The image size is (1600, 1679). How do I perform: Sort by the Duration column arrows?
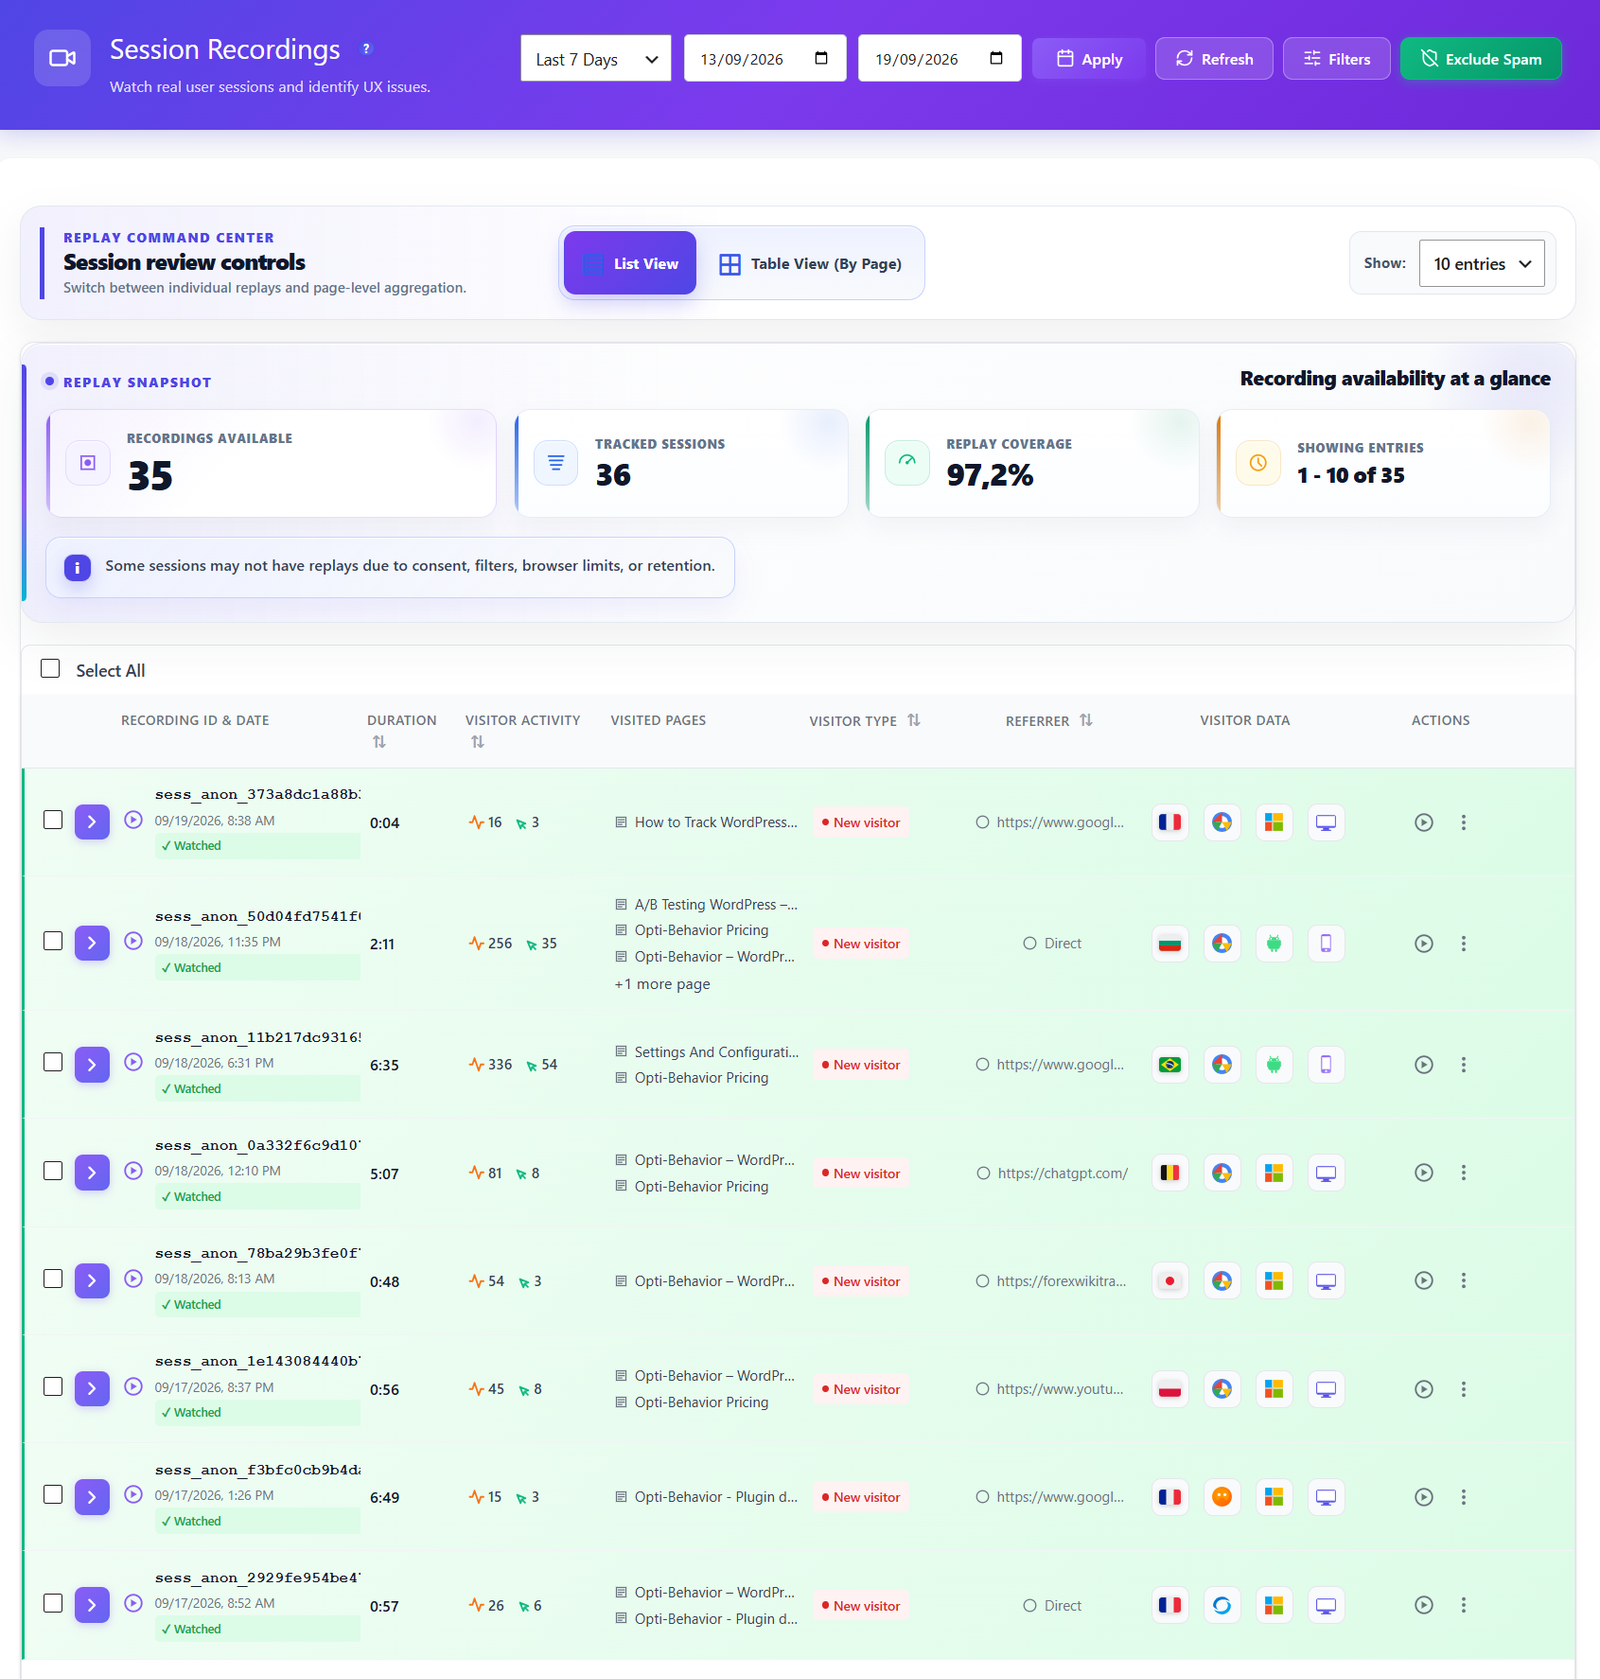point(379,742)
